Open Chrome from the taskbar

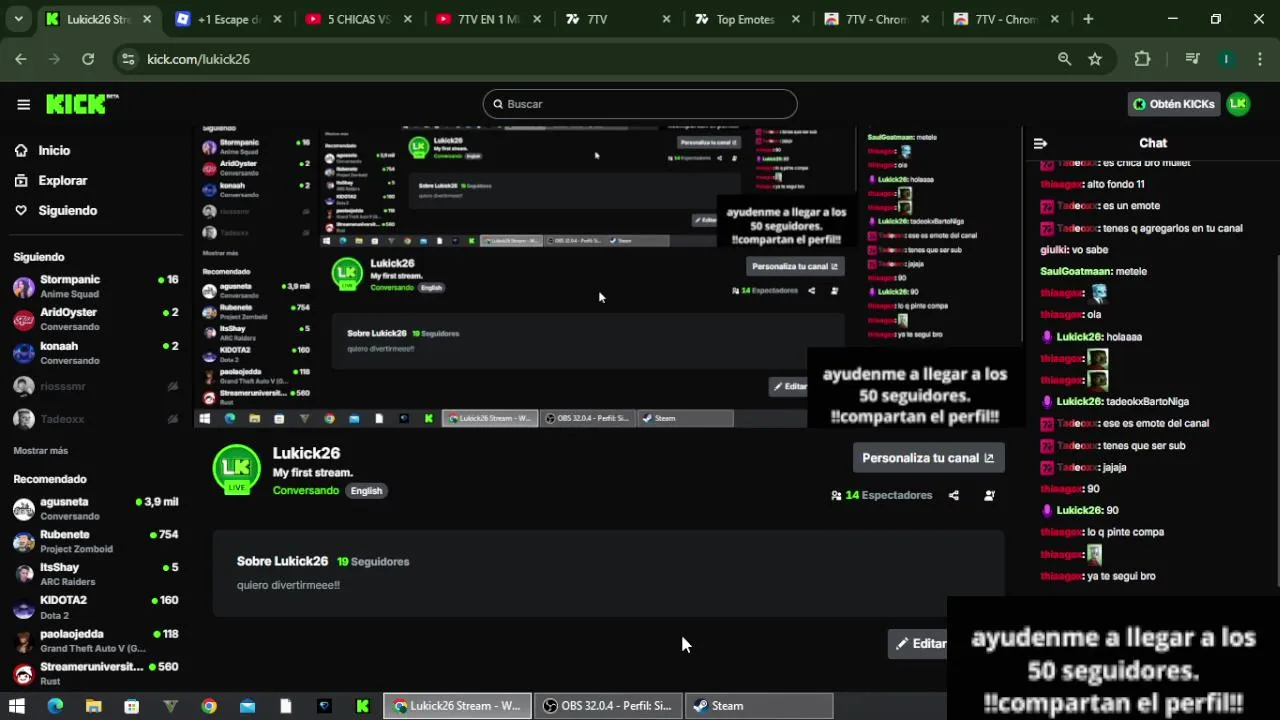209,706
